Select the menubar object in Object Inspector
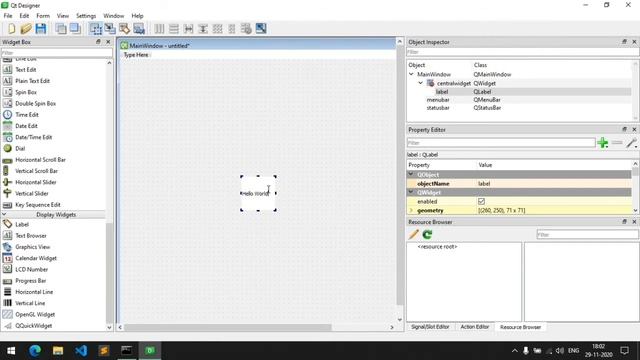 (x=438, y=100)
